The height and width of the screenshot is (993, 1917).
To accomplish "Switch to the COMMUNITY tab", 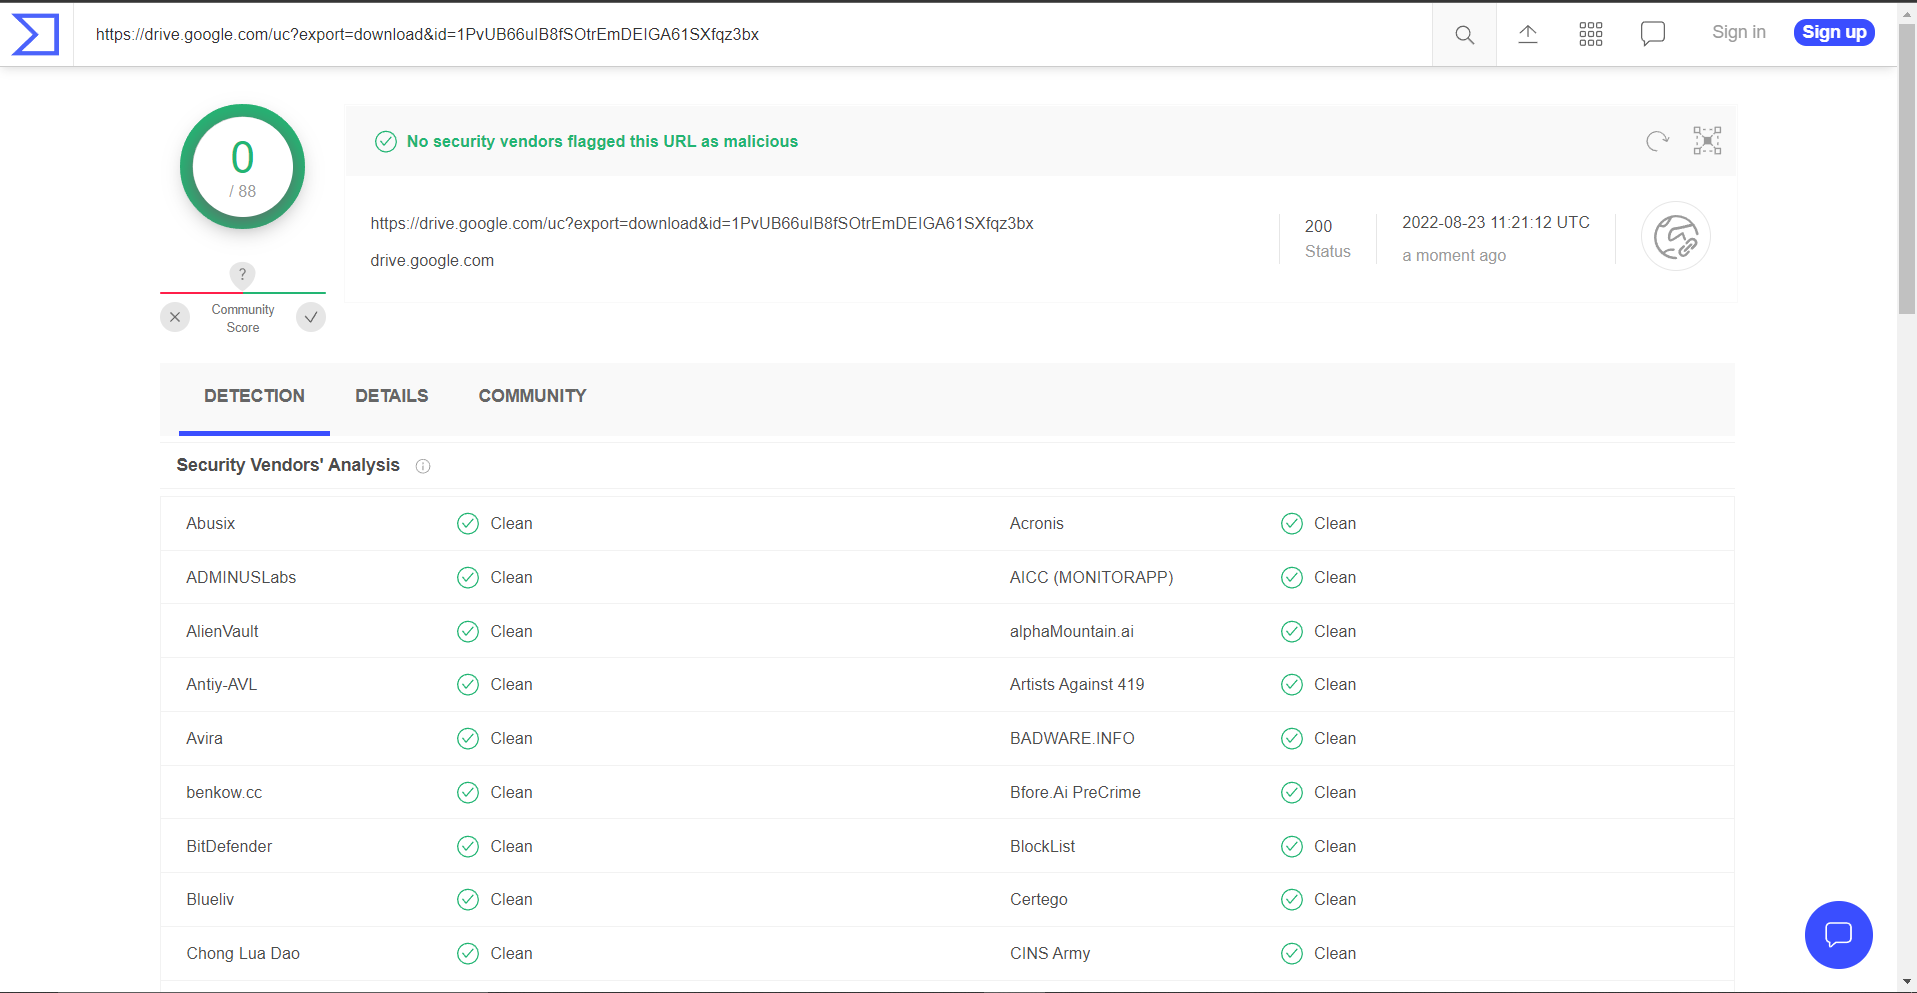I will tap(532, 397).
